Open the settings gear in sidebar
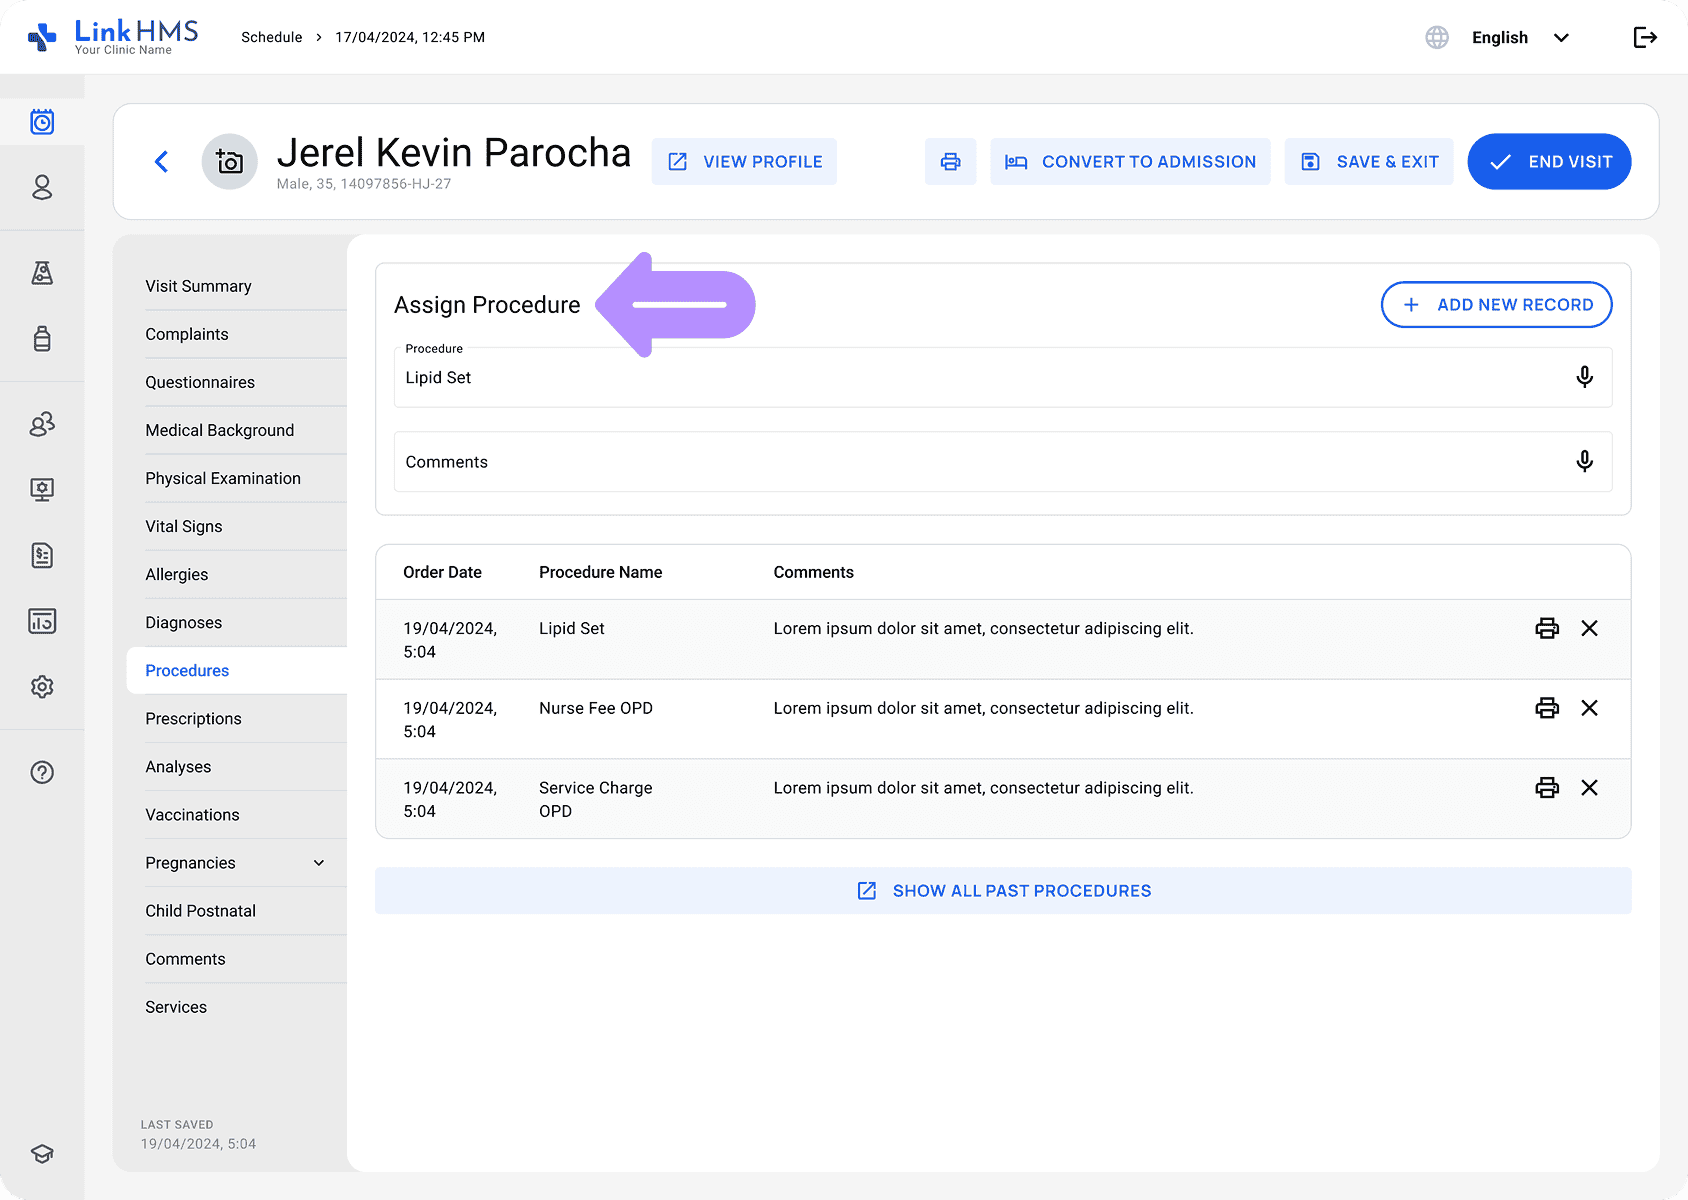1688x1200 pixels. [42, 687]
